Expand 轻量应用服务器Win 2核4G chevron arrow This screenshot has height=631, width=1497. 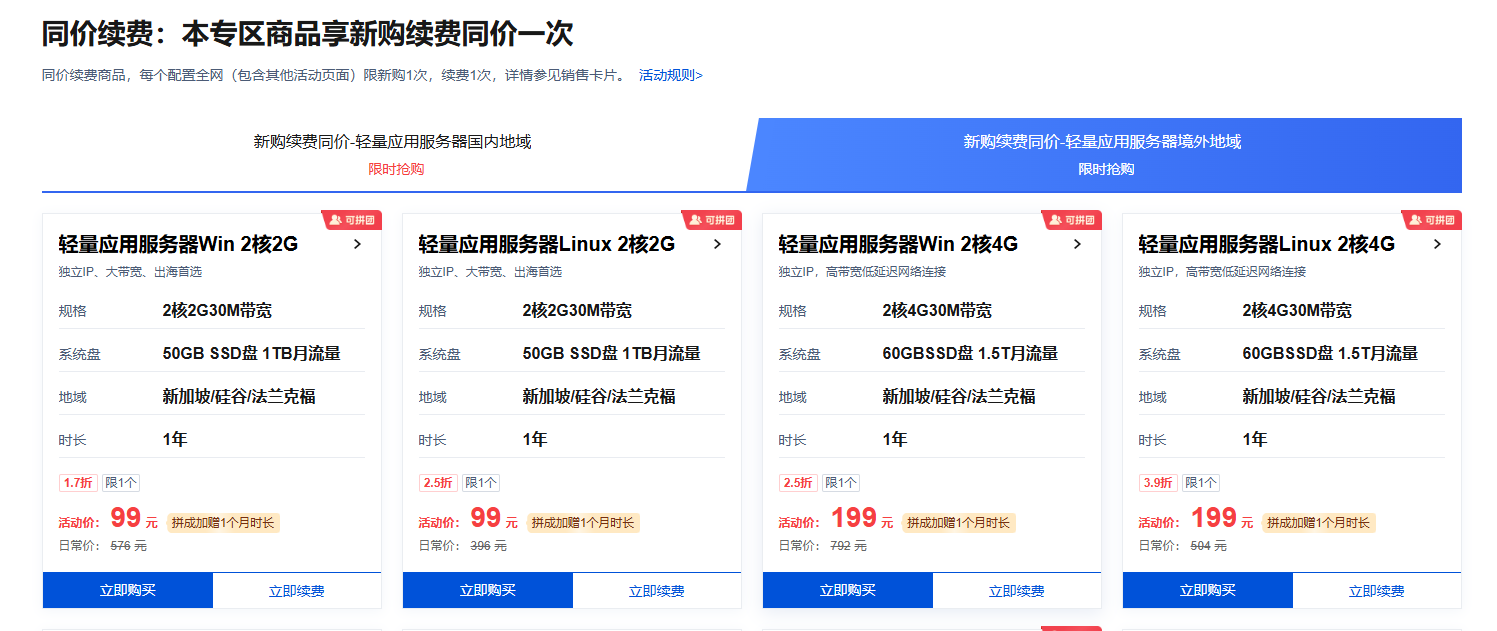1077,244
